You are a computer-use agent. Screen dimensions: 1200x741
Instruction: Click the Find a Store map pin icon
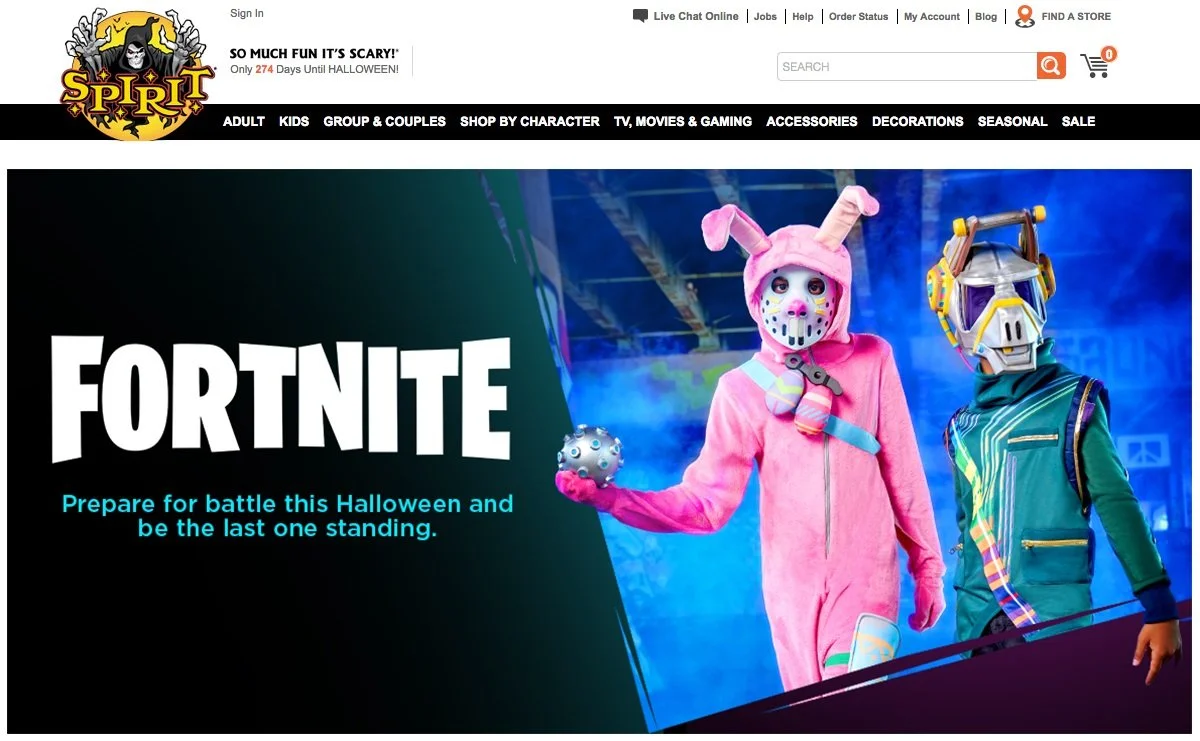(x=1024, y=16)
